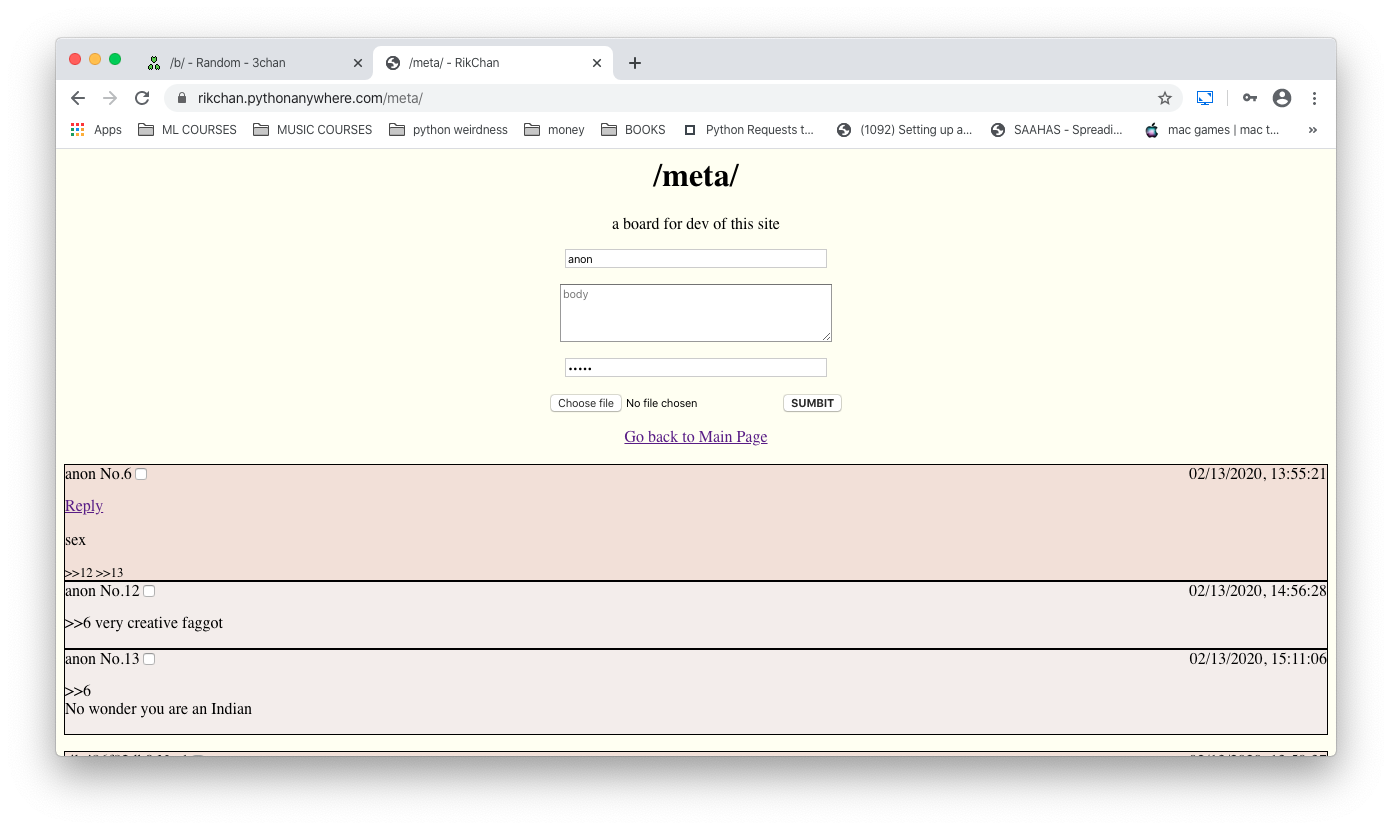
Task: Click into the body text area
Action: click(695, 313)
